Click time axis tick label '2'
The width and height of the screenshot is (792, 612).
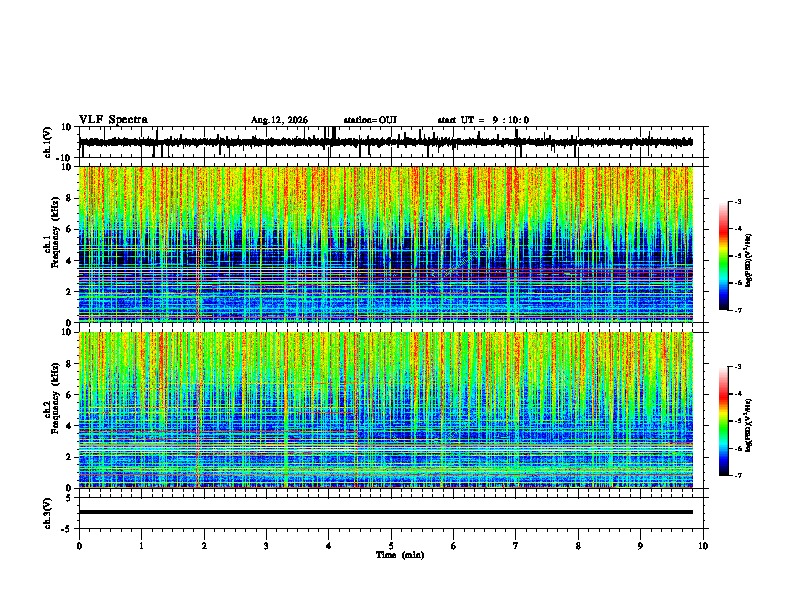[x=204, y=546]
